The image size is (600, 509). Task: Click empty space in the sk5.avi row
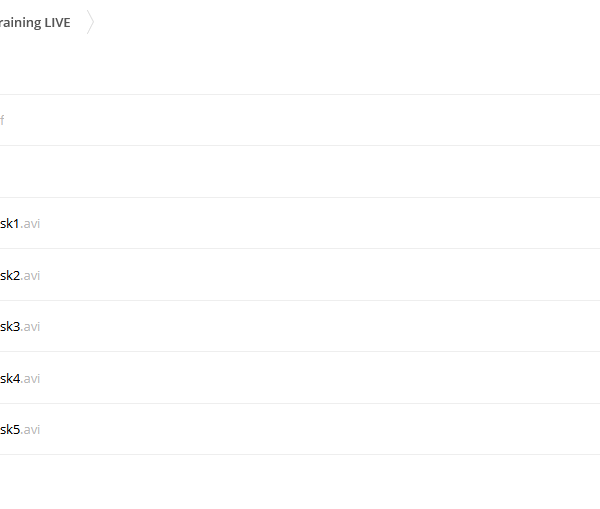point(320,429)
